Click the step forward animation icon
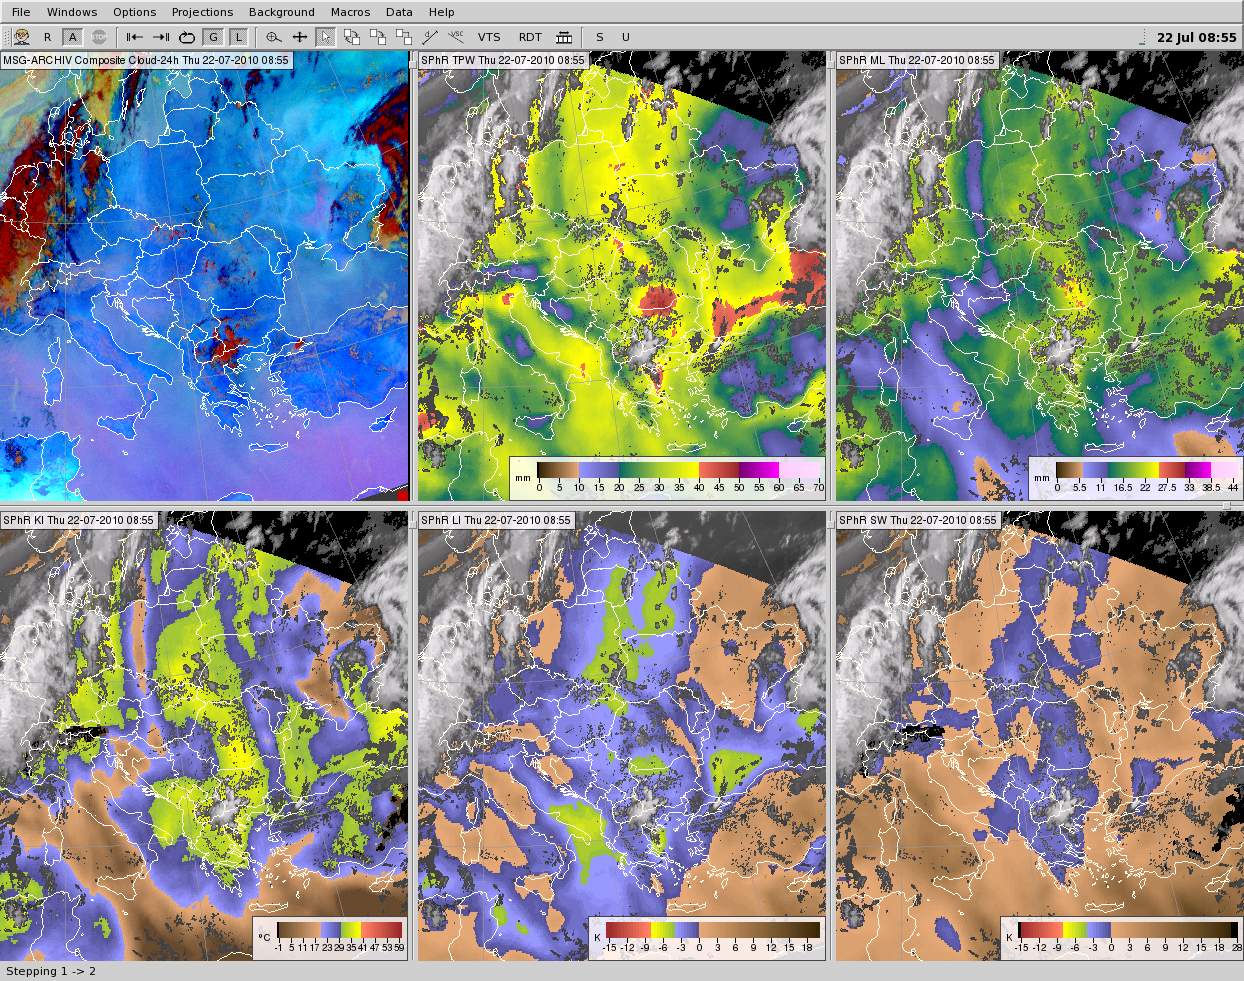 click(160, 37)
